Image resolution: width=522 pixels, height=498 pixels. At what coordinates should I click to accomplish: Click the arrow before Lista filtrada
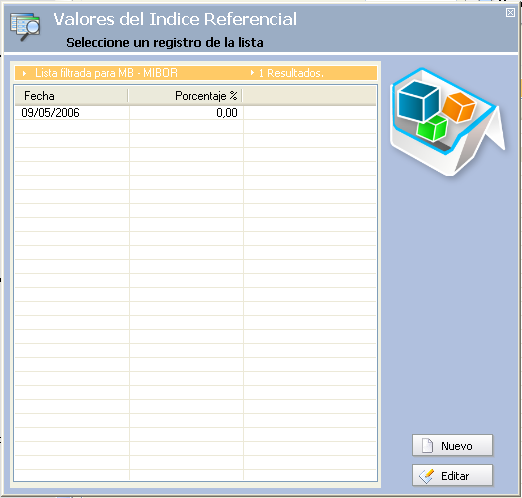(x=24, y=73)
